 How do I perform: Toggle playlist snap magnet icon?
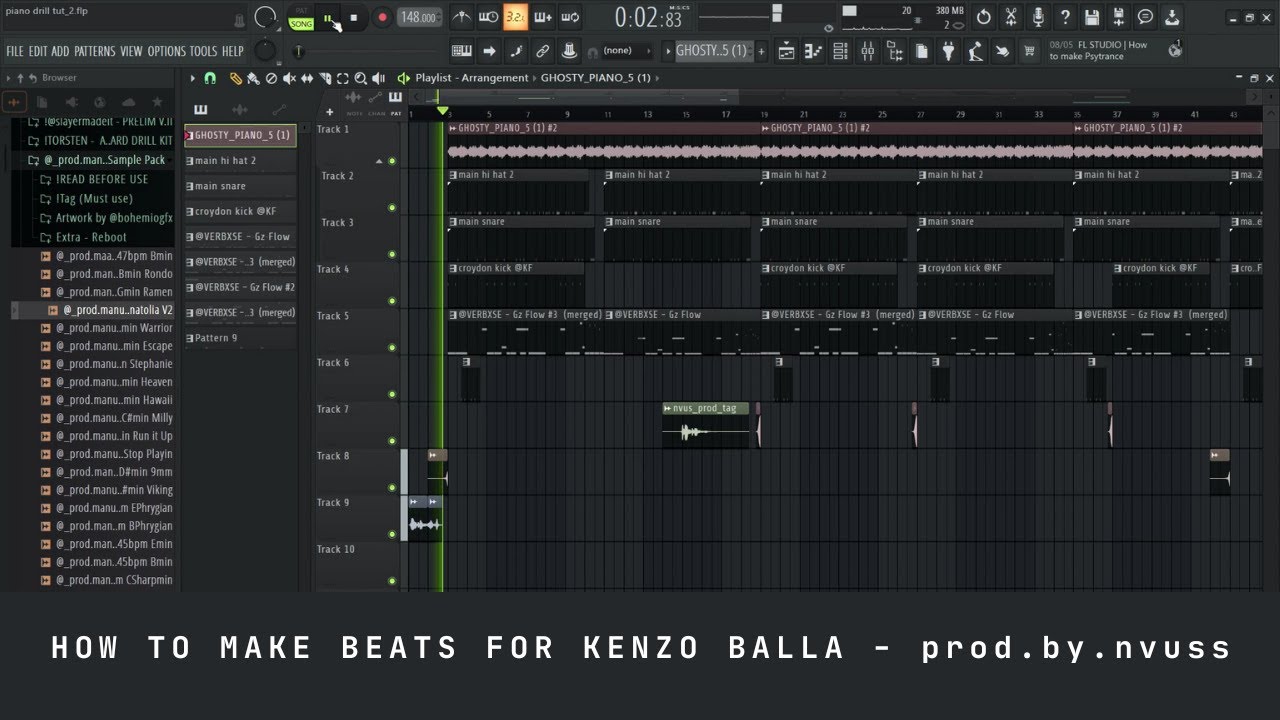pyautogui.click(x=210, y=78)
